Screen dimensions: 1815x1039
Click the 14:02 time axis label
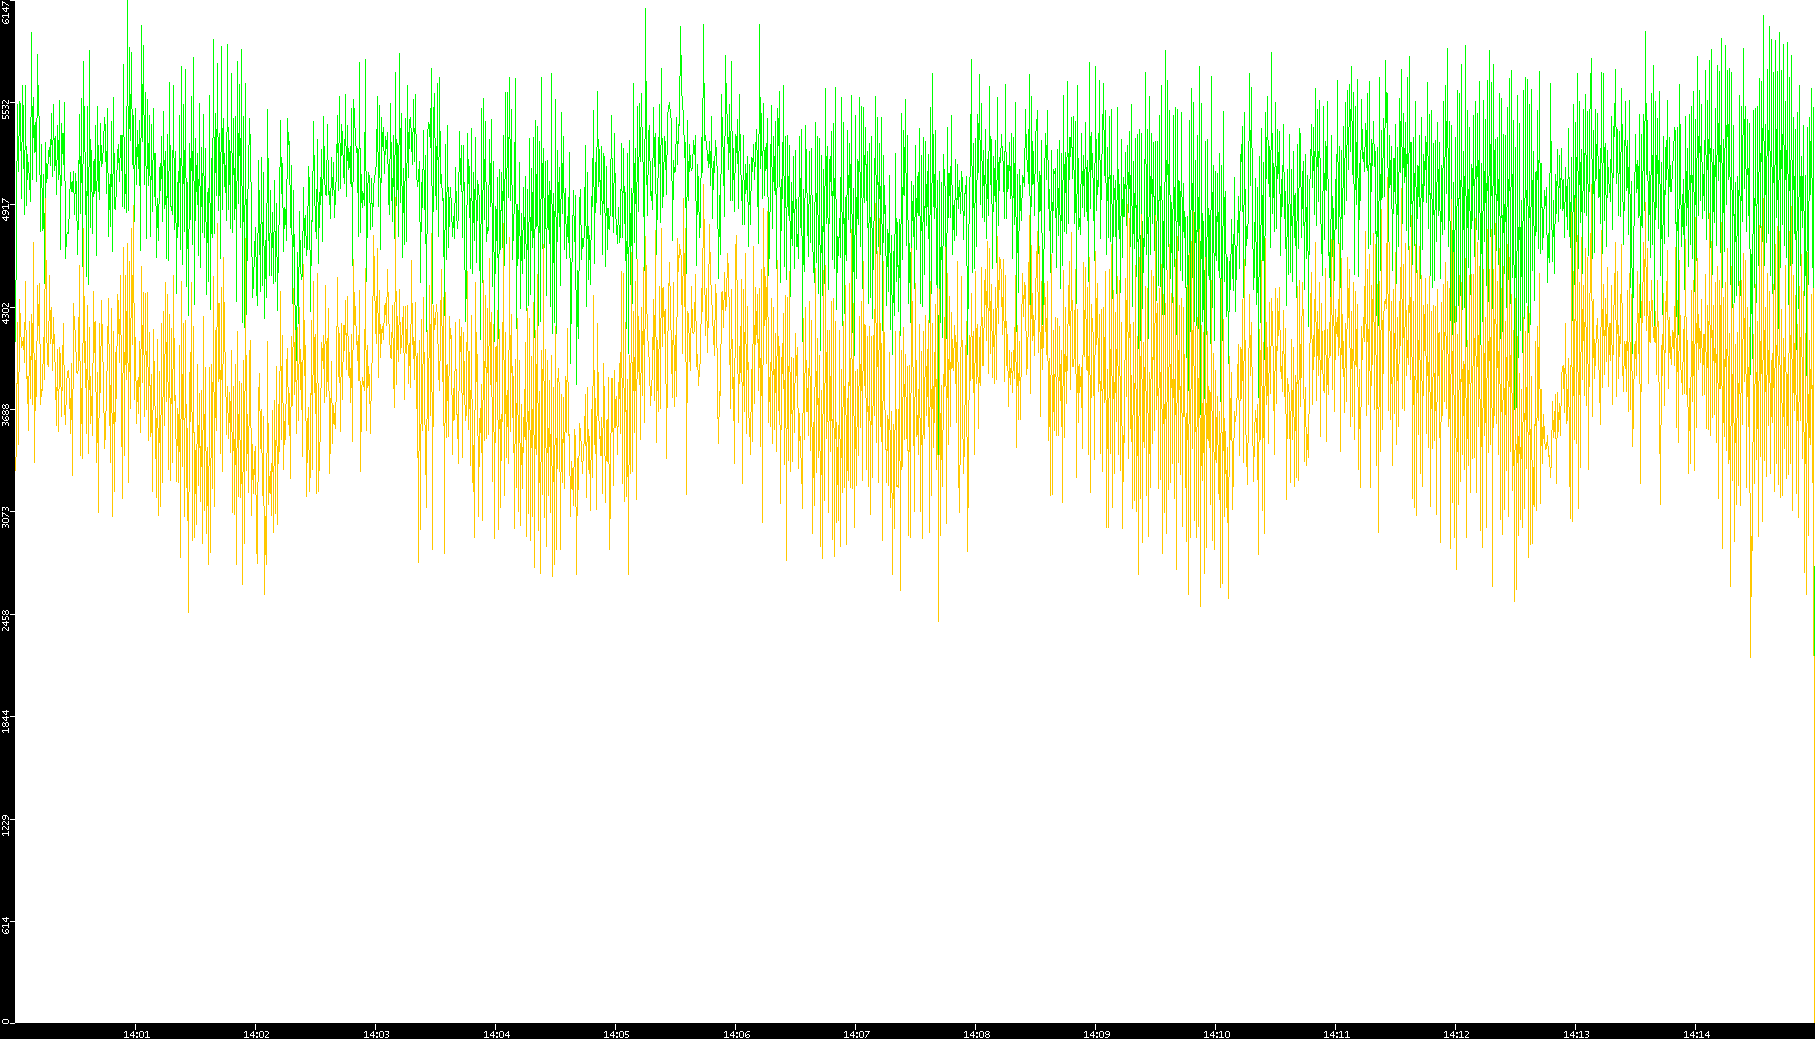tap(256, 1034)
